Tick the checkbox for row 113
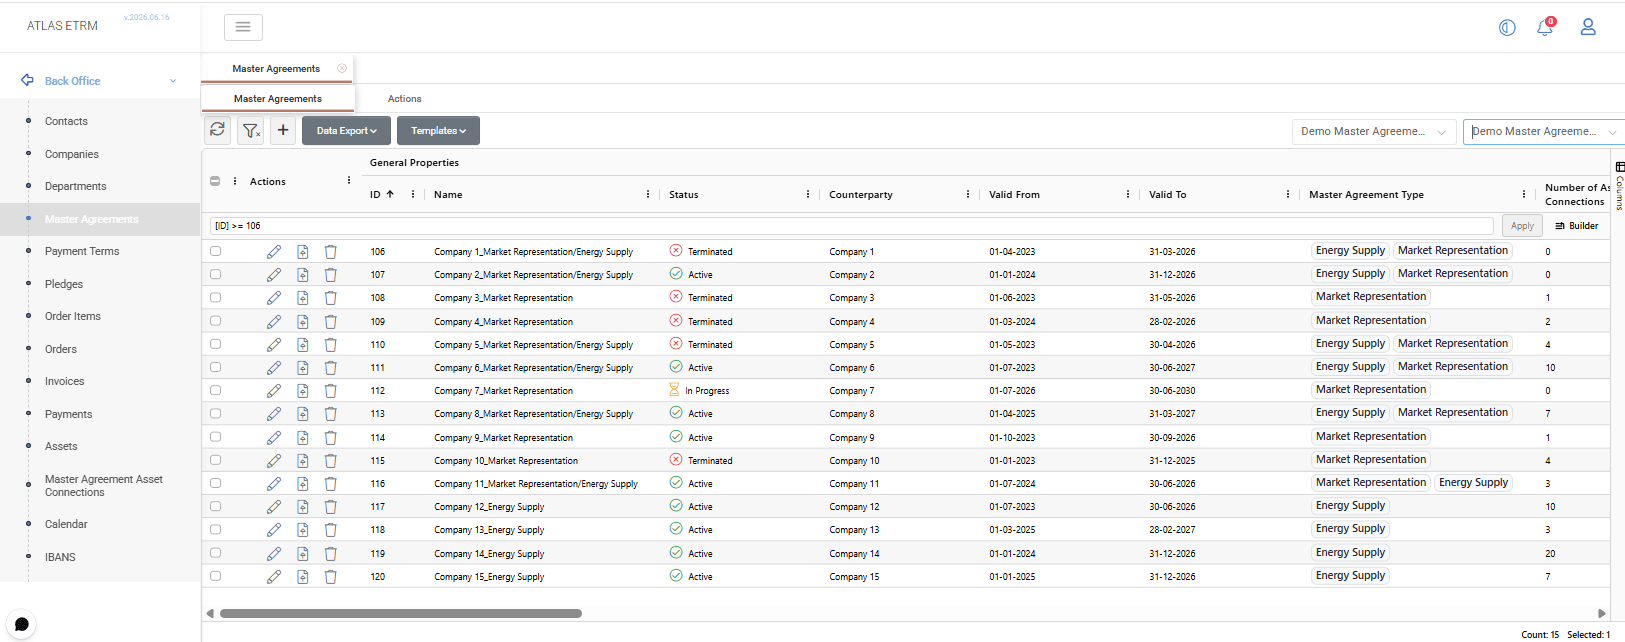1625x642 pixels. click(215, 413)
